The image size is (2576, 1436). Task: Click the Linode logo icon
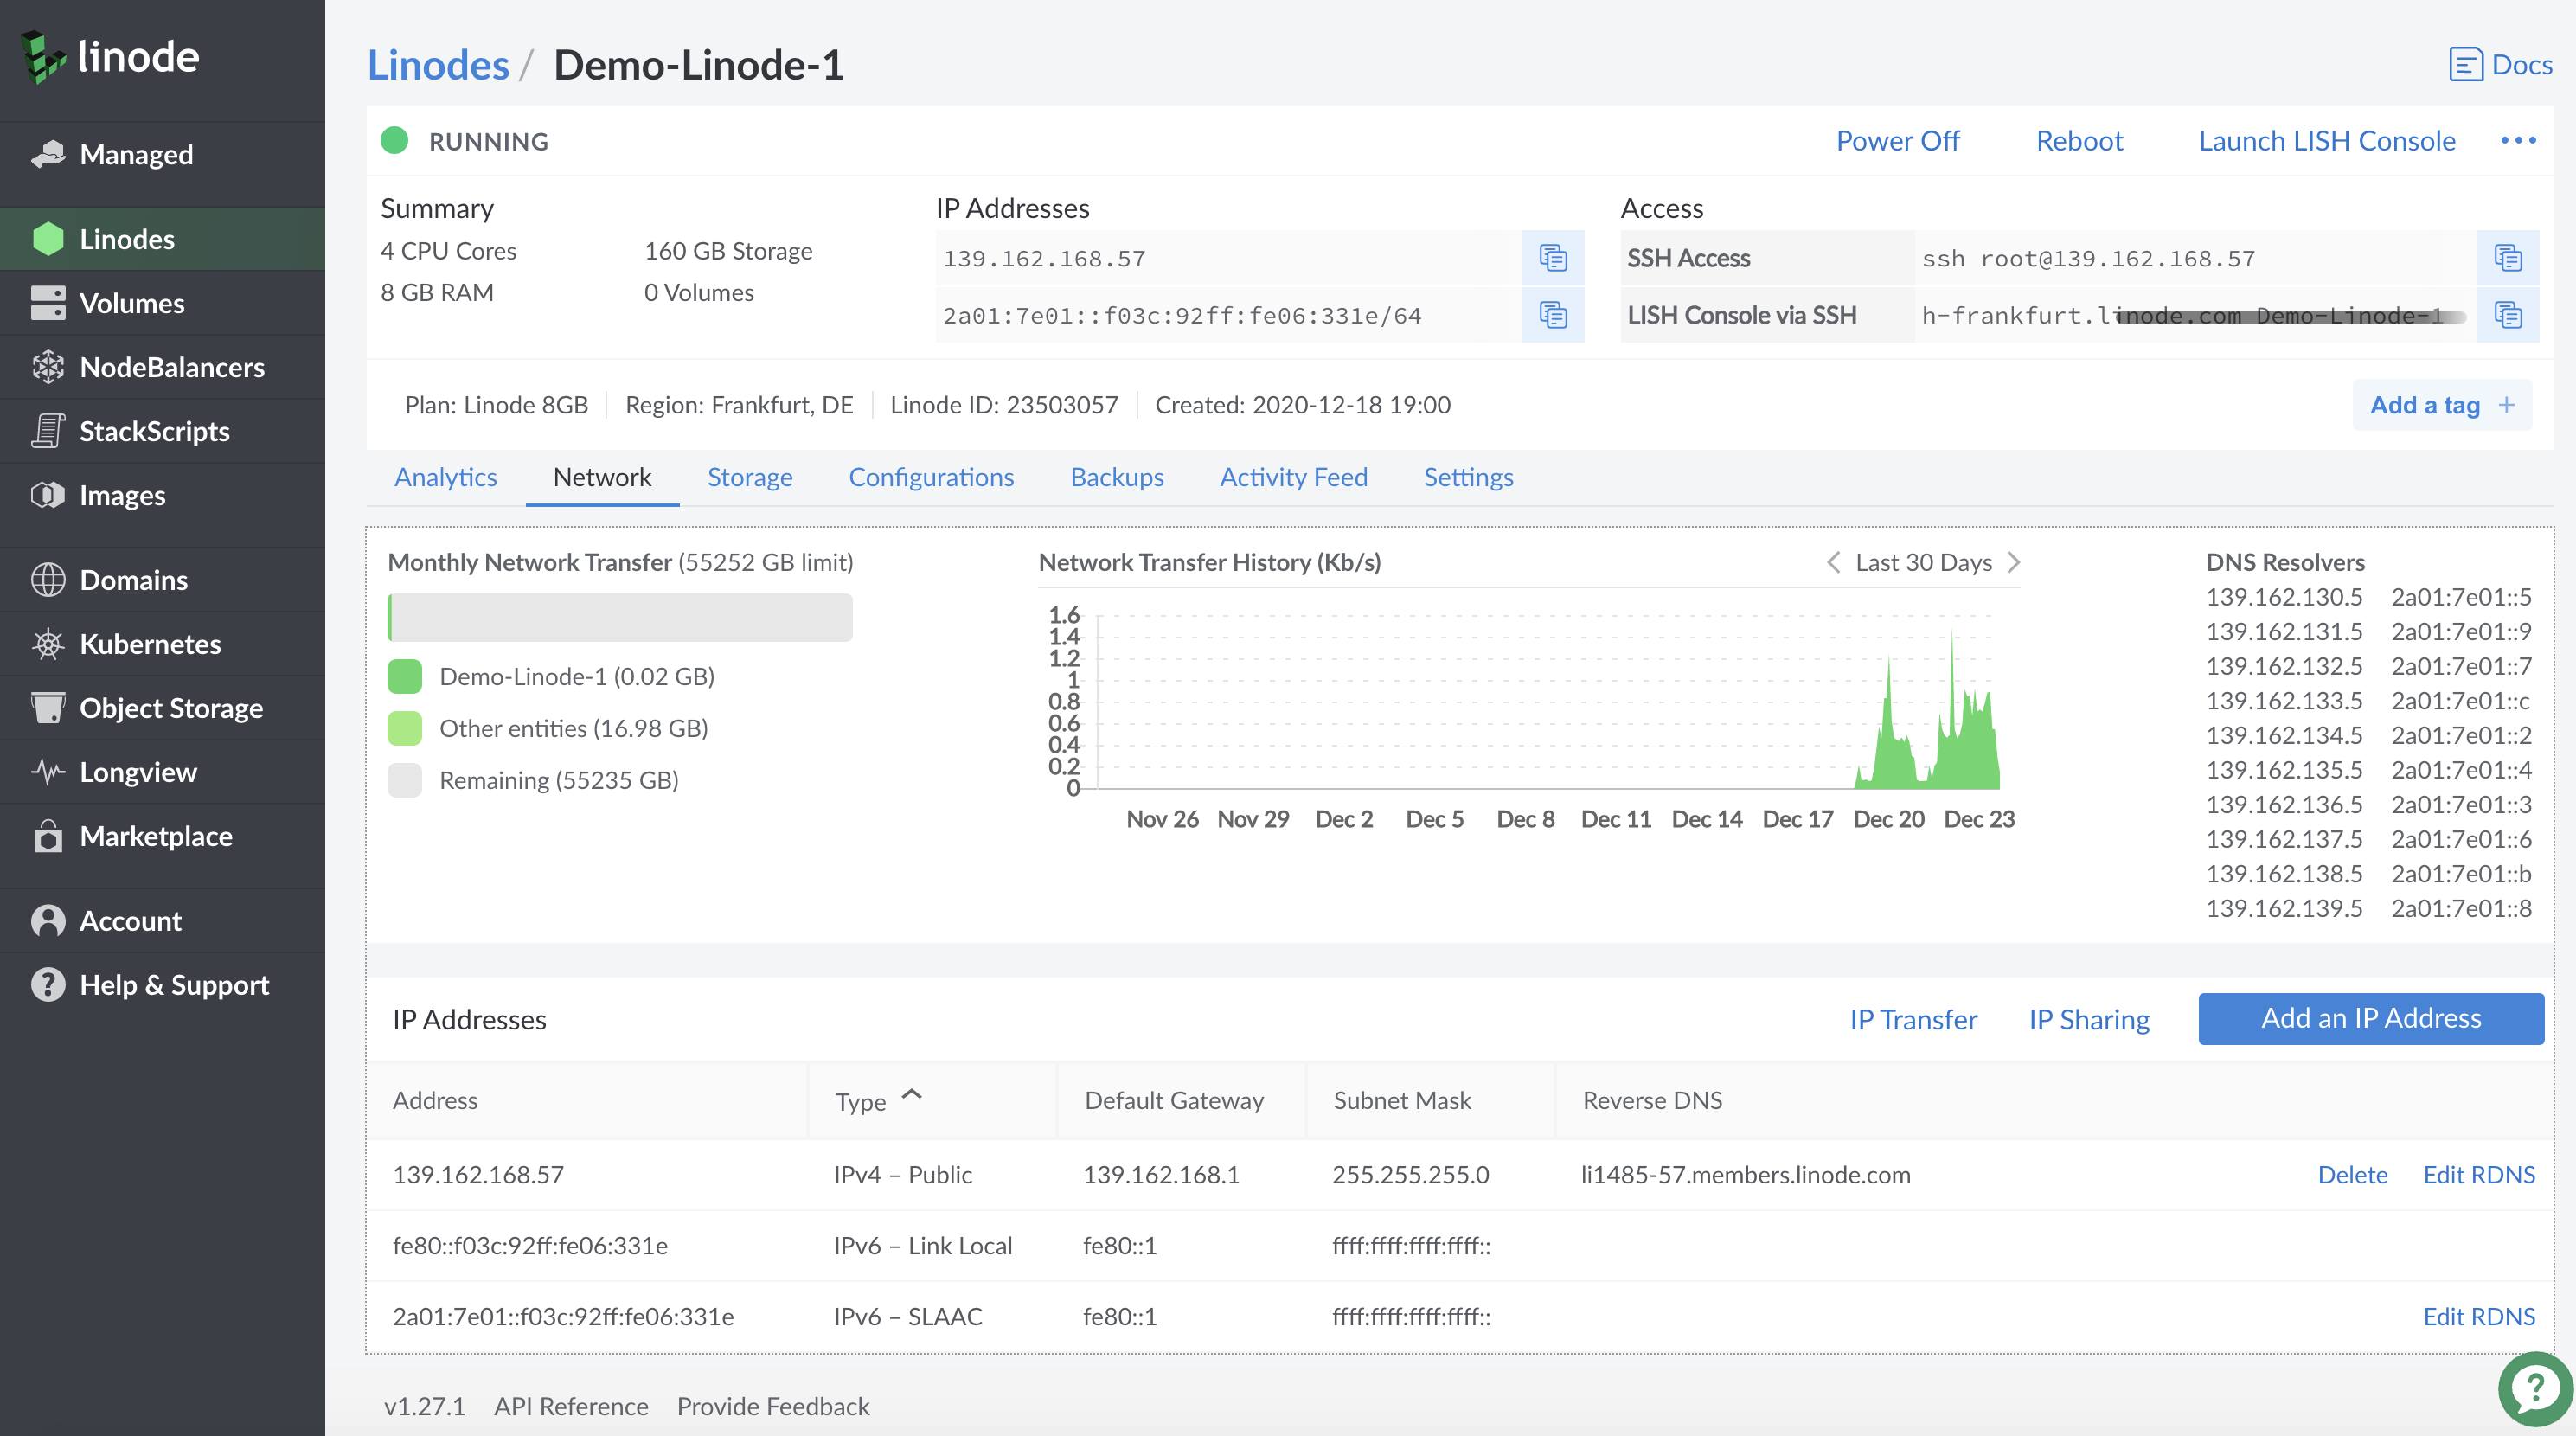click(45, 56)
